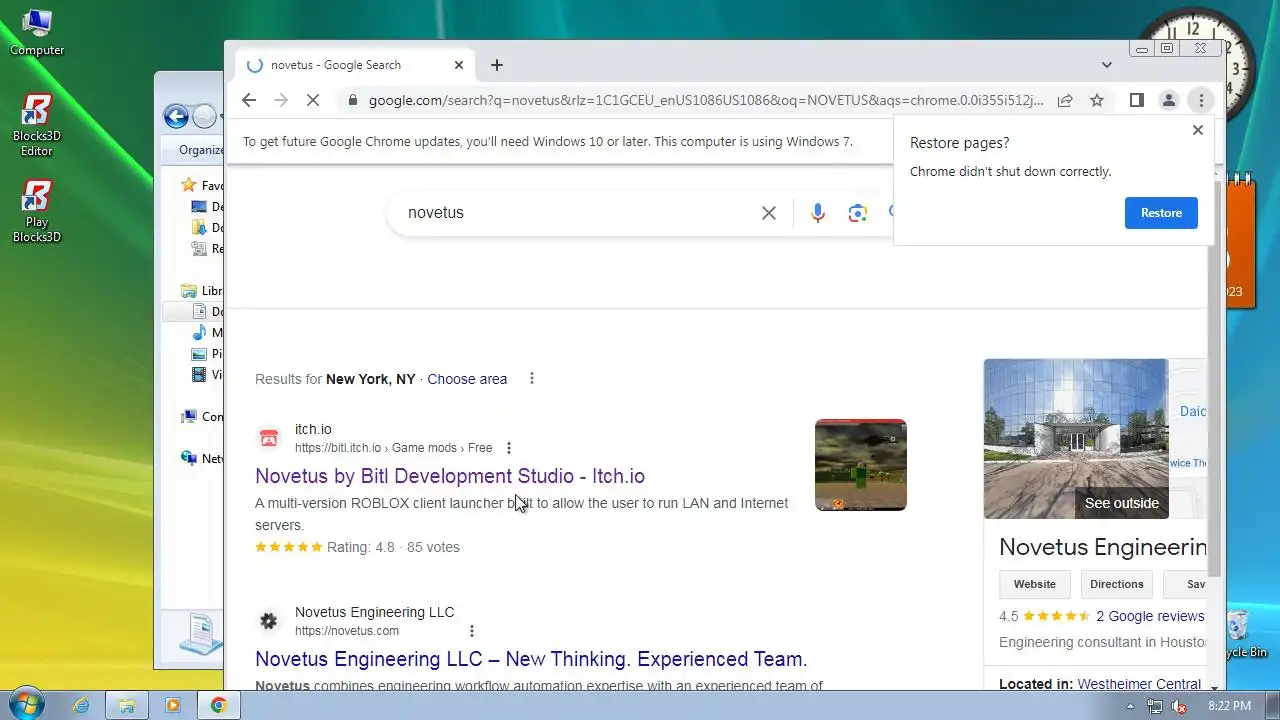Click the Chrome address bar URL
The height and width of the screenshot is (720, 1280).
click(705, 100)
